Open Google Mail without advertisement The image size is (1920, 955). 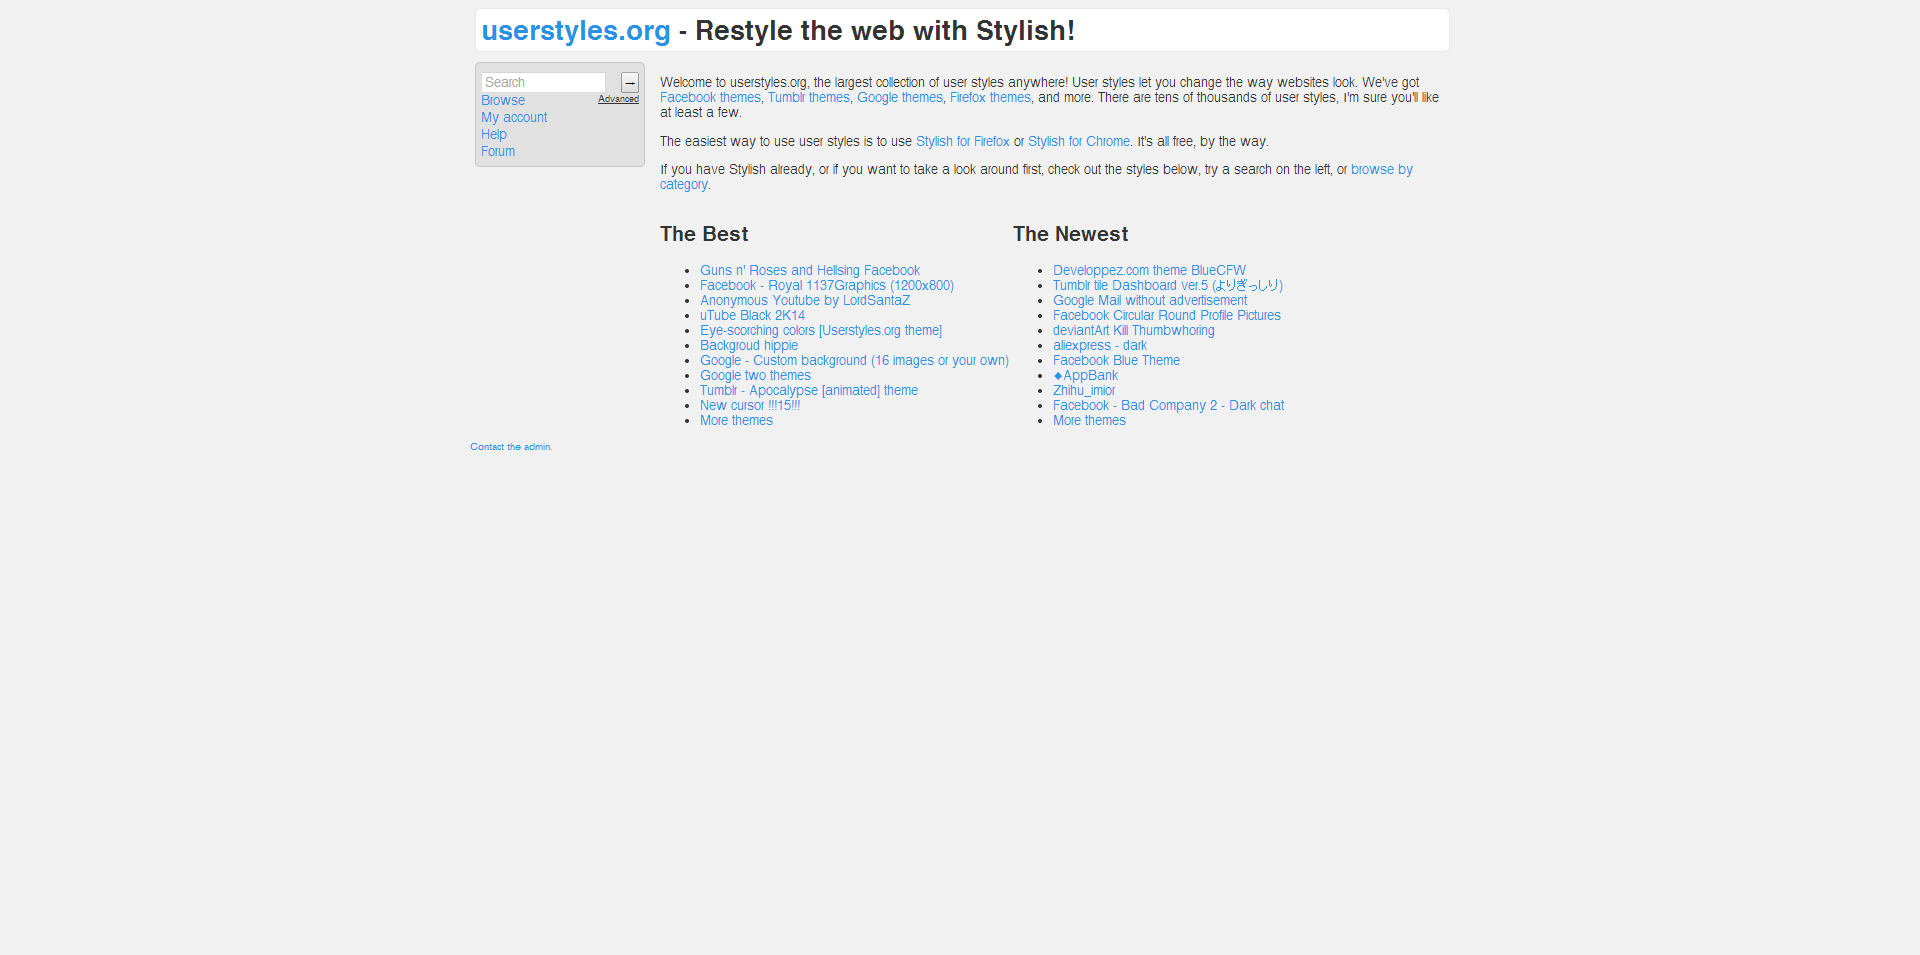point(1150,300)
